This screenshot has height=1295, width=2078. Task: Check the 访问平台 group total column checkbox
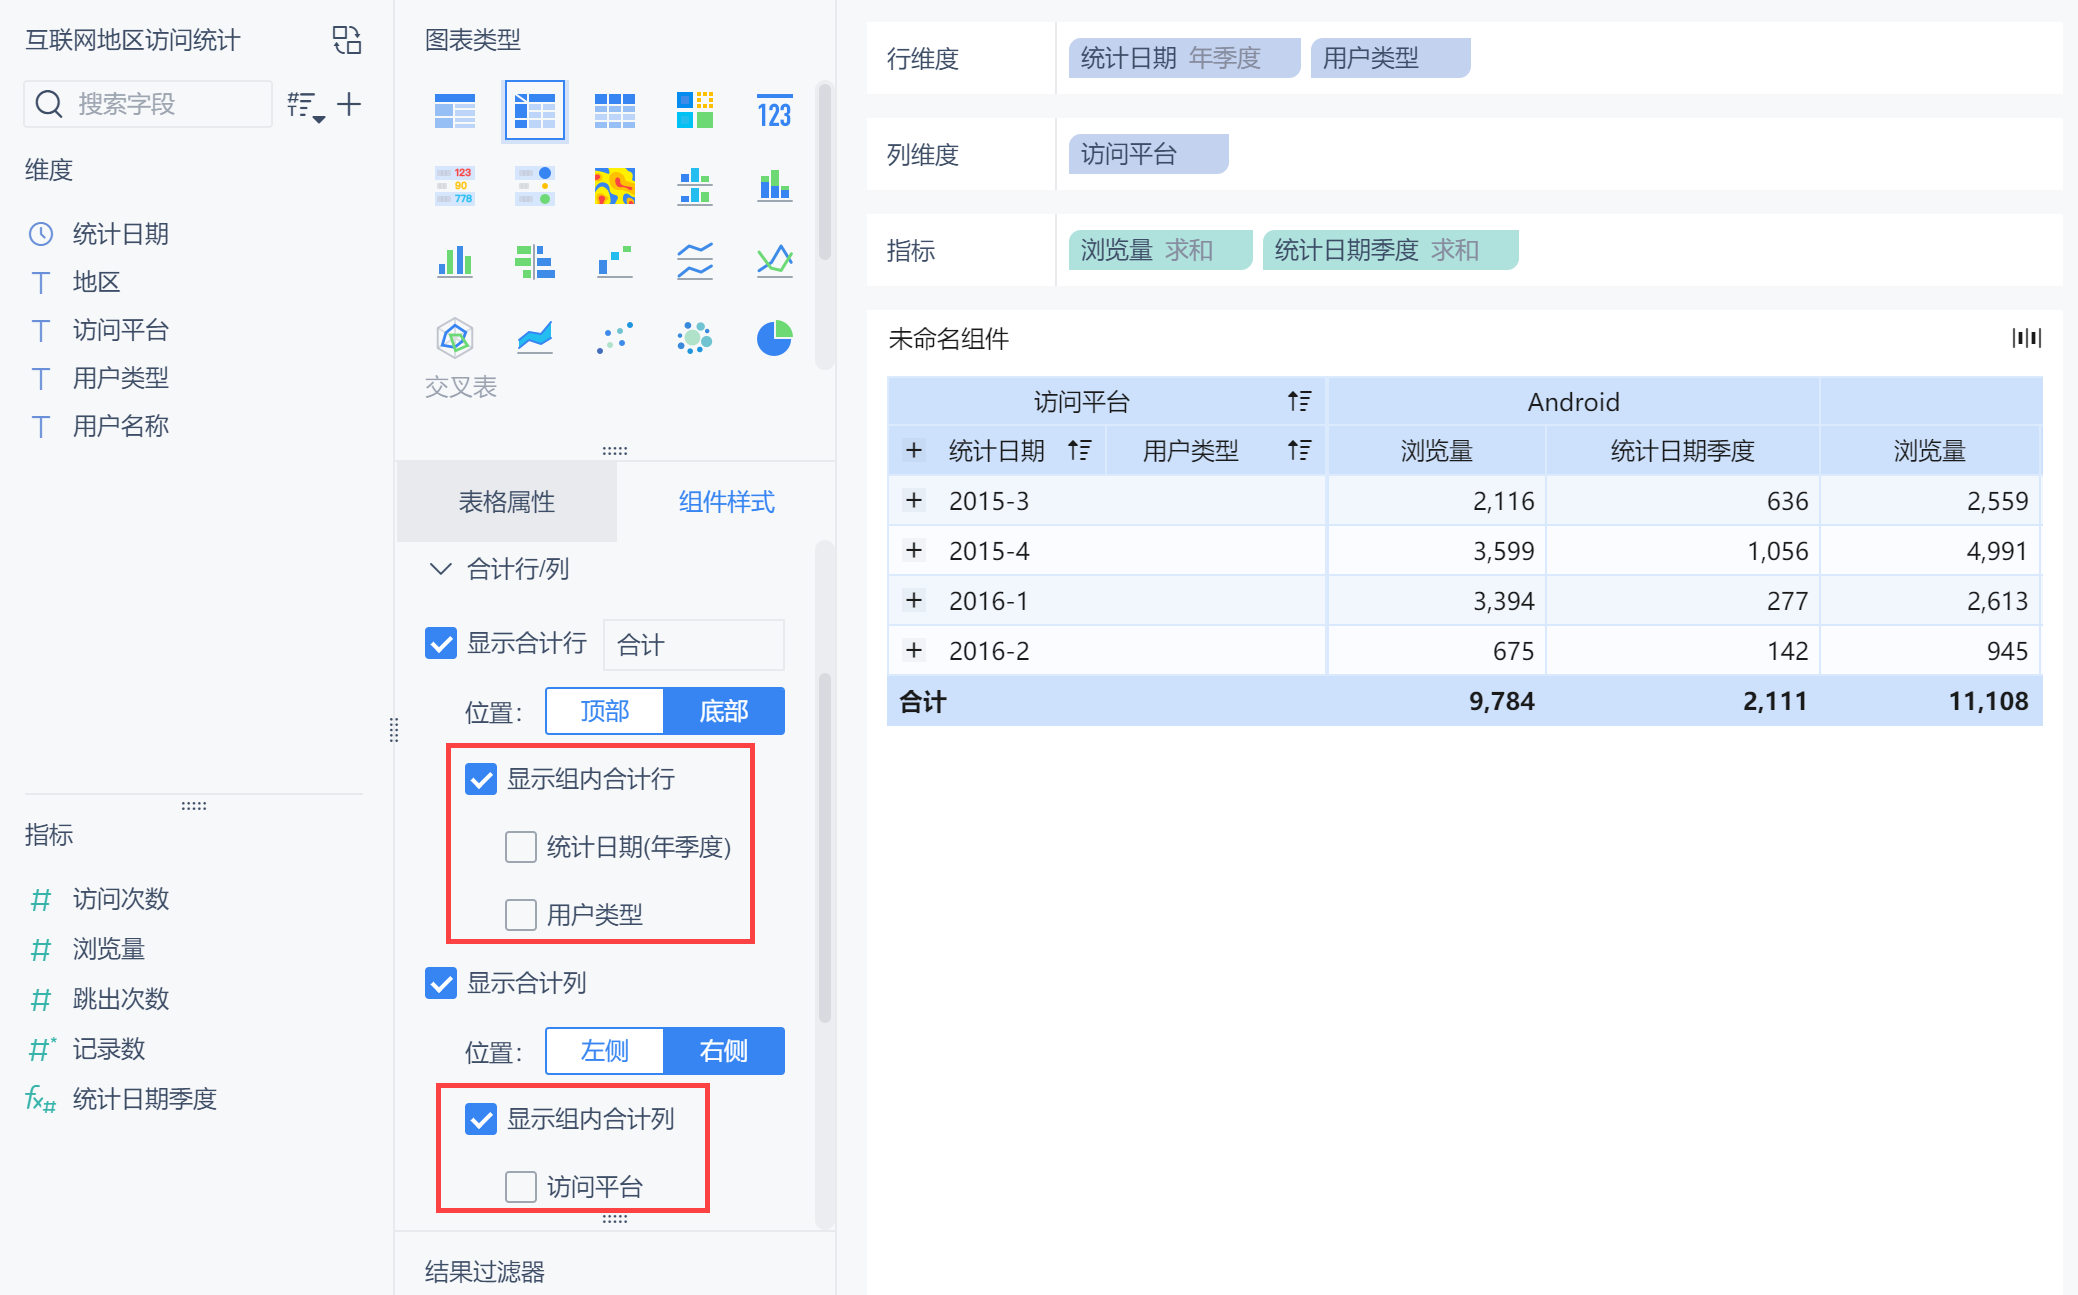tap(521, 1187)
